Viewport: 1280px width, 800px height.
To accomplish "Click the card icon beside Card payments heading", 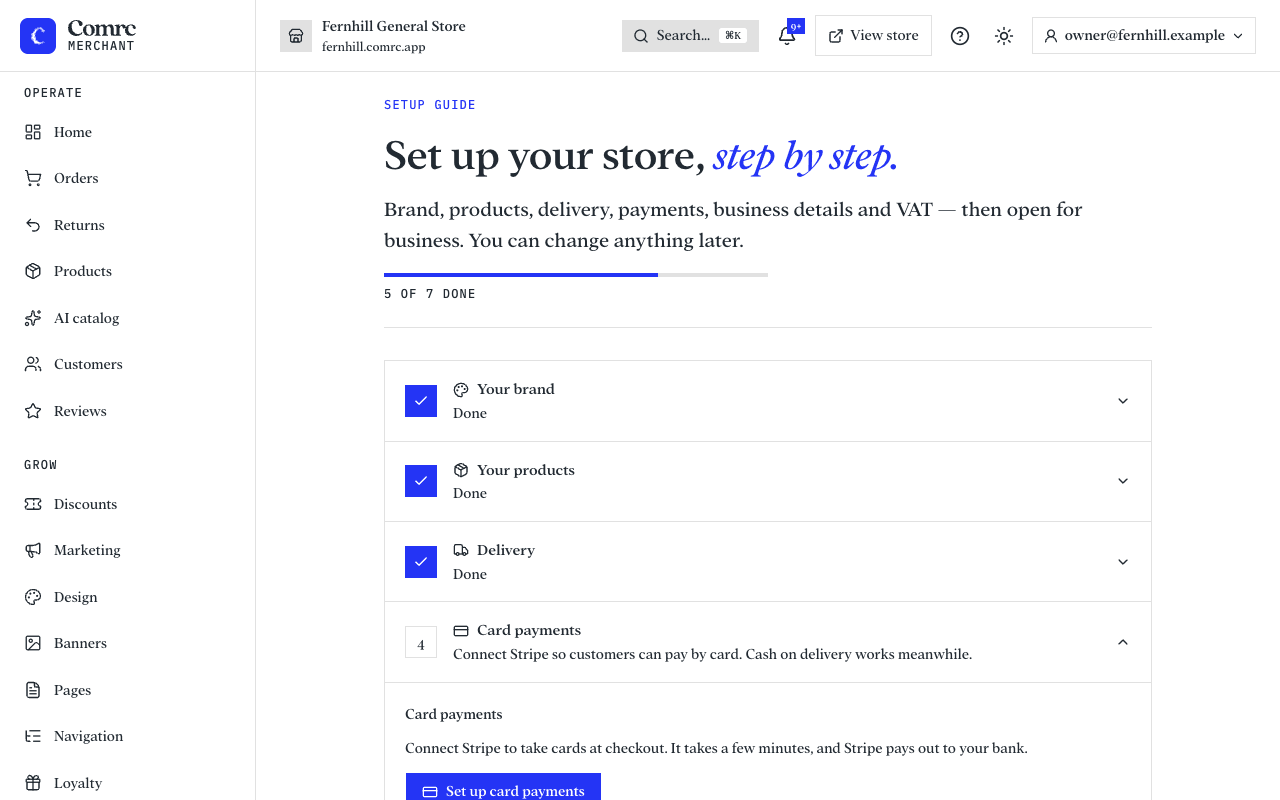I will coord(461,630).
